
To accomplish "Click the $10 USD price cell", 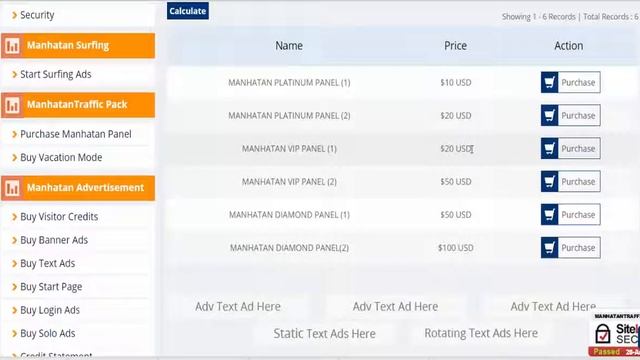I will pos(456,82).
